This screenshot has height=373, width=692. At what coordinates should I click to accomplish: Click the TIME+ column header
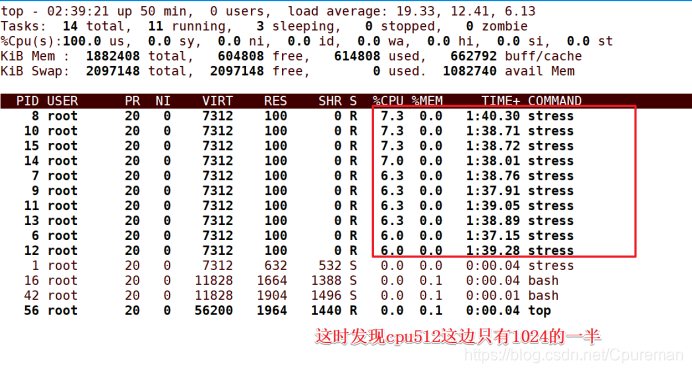click(500, 101)
